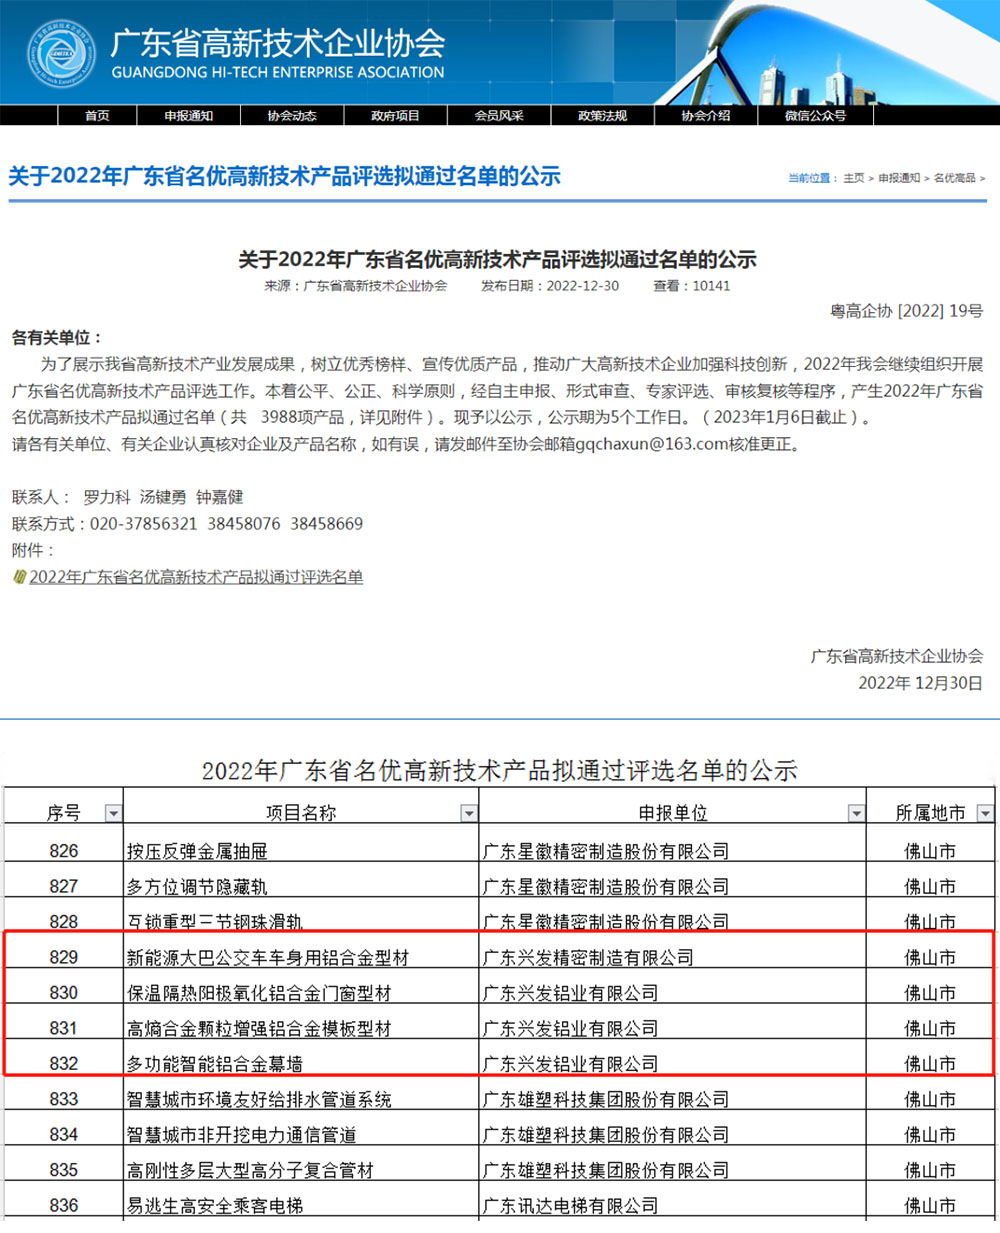Viewport: 1000px width, 1233px height.
Task: Open the 微信公众号 menu item
Action: (815, 116)
